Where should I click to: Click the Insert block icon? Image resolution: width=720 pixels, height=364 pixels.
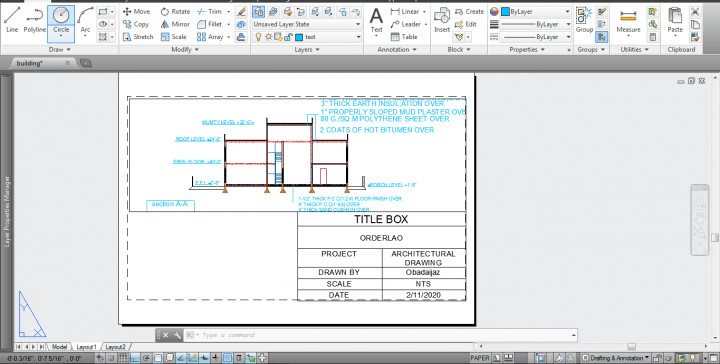pyautogui.click(x=442, y=21)
